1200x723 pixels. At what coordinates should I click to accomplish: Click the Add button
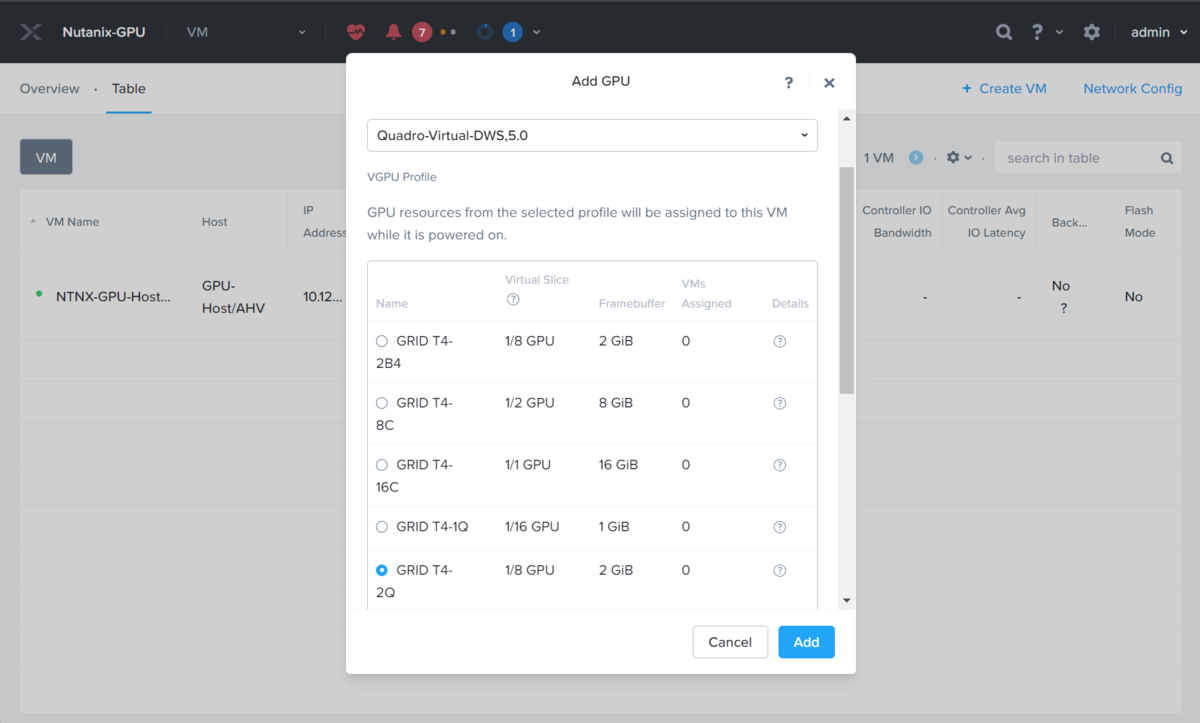pos(806,642)
